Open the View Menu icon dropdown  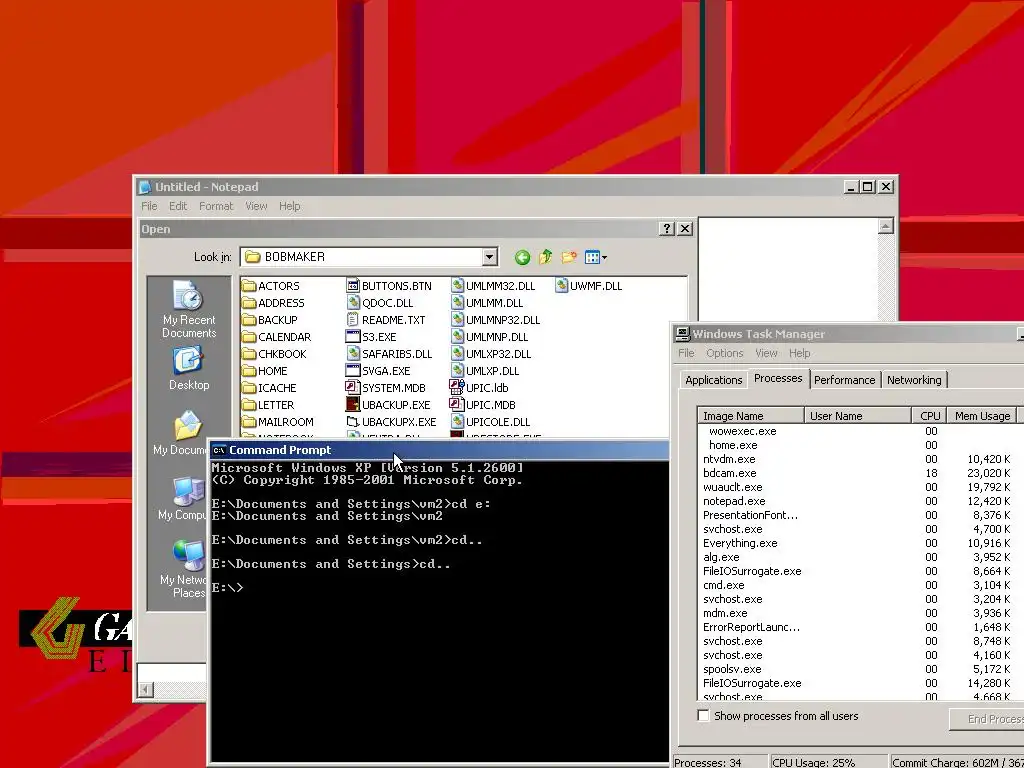[x=596, y=257]
